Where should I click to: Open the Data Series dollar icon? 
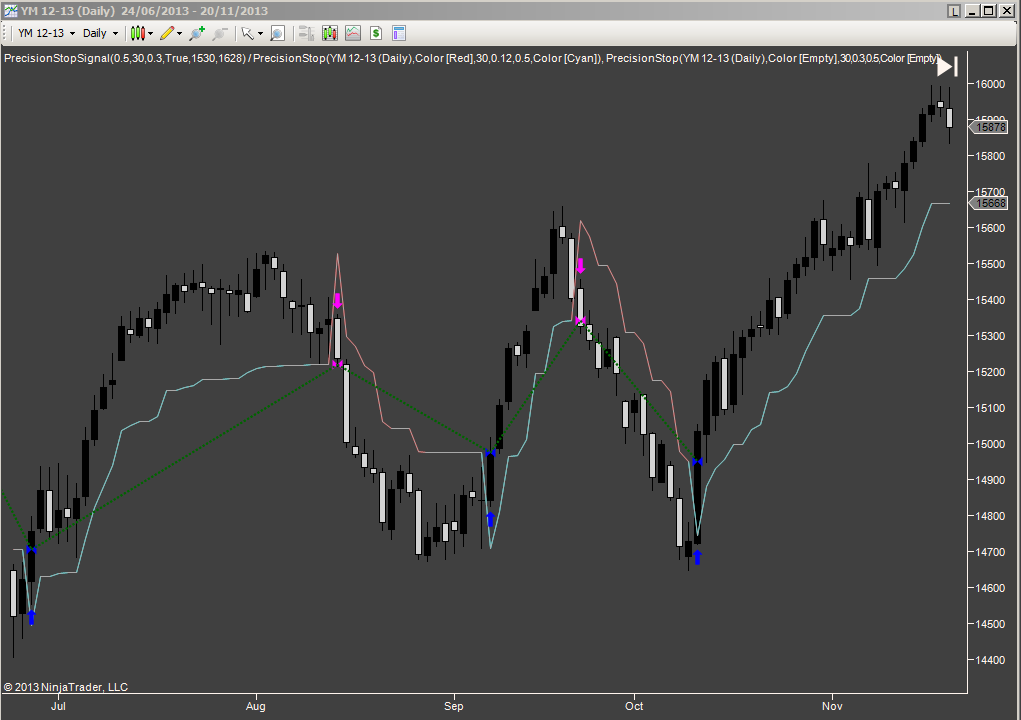[375, 33]
